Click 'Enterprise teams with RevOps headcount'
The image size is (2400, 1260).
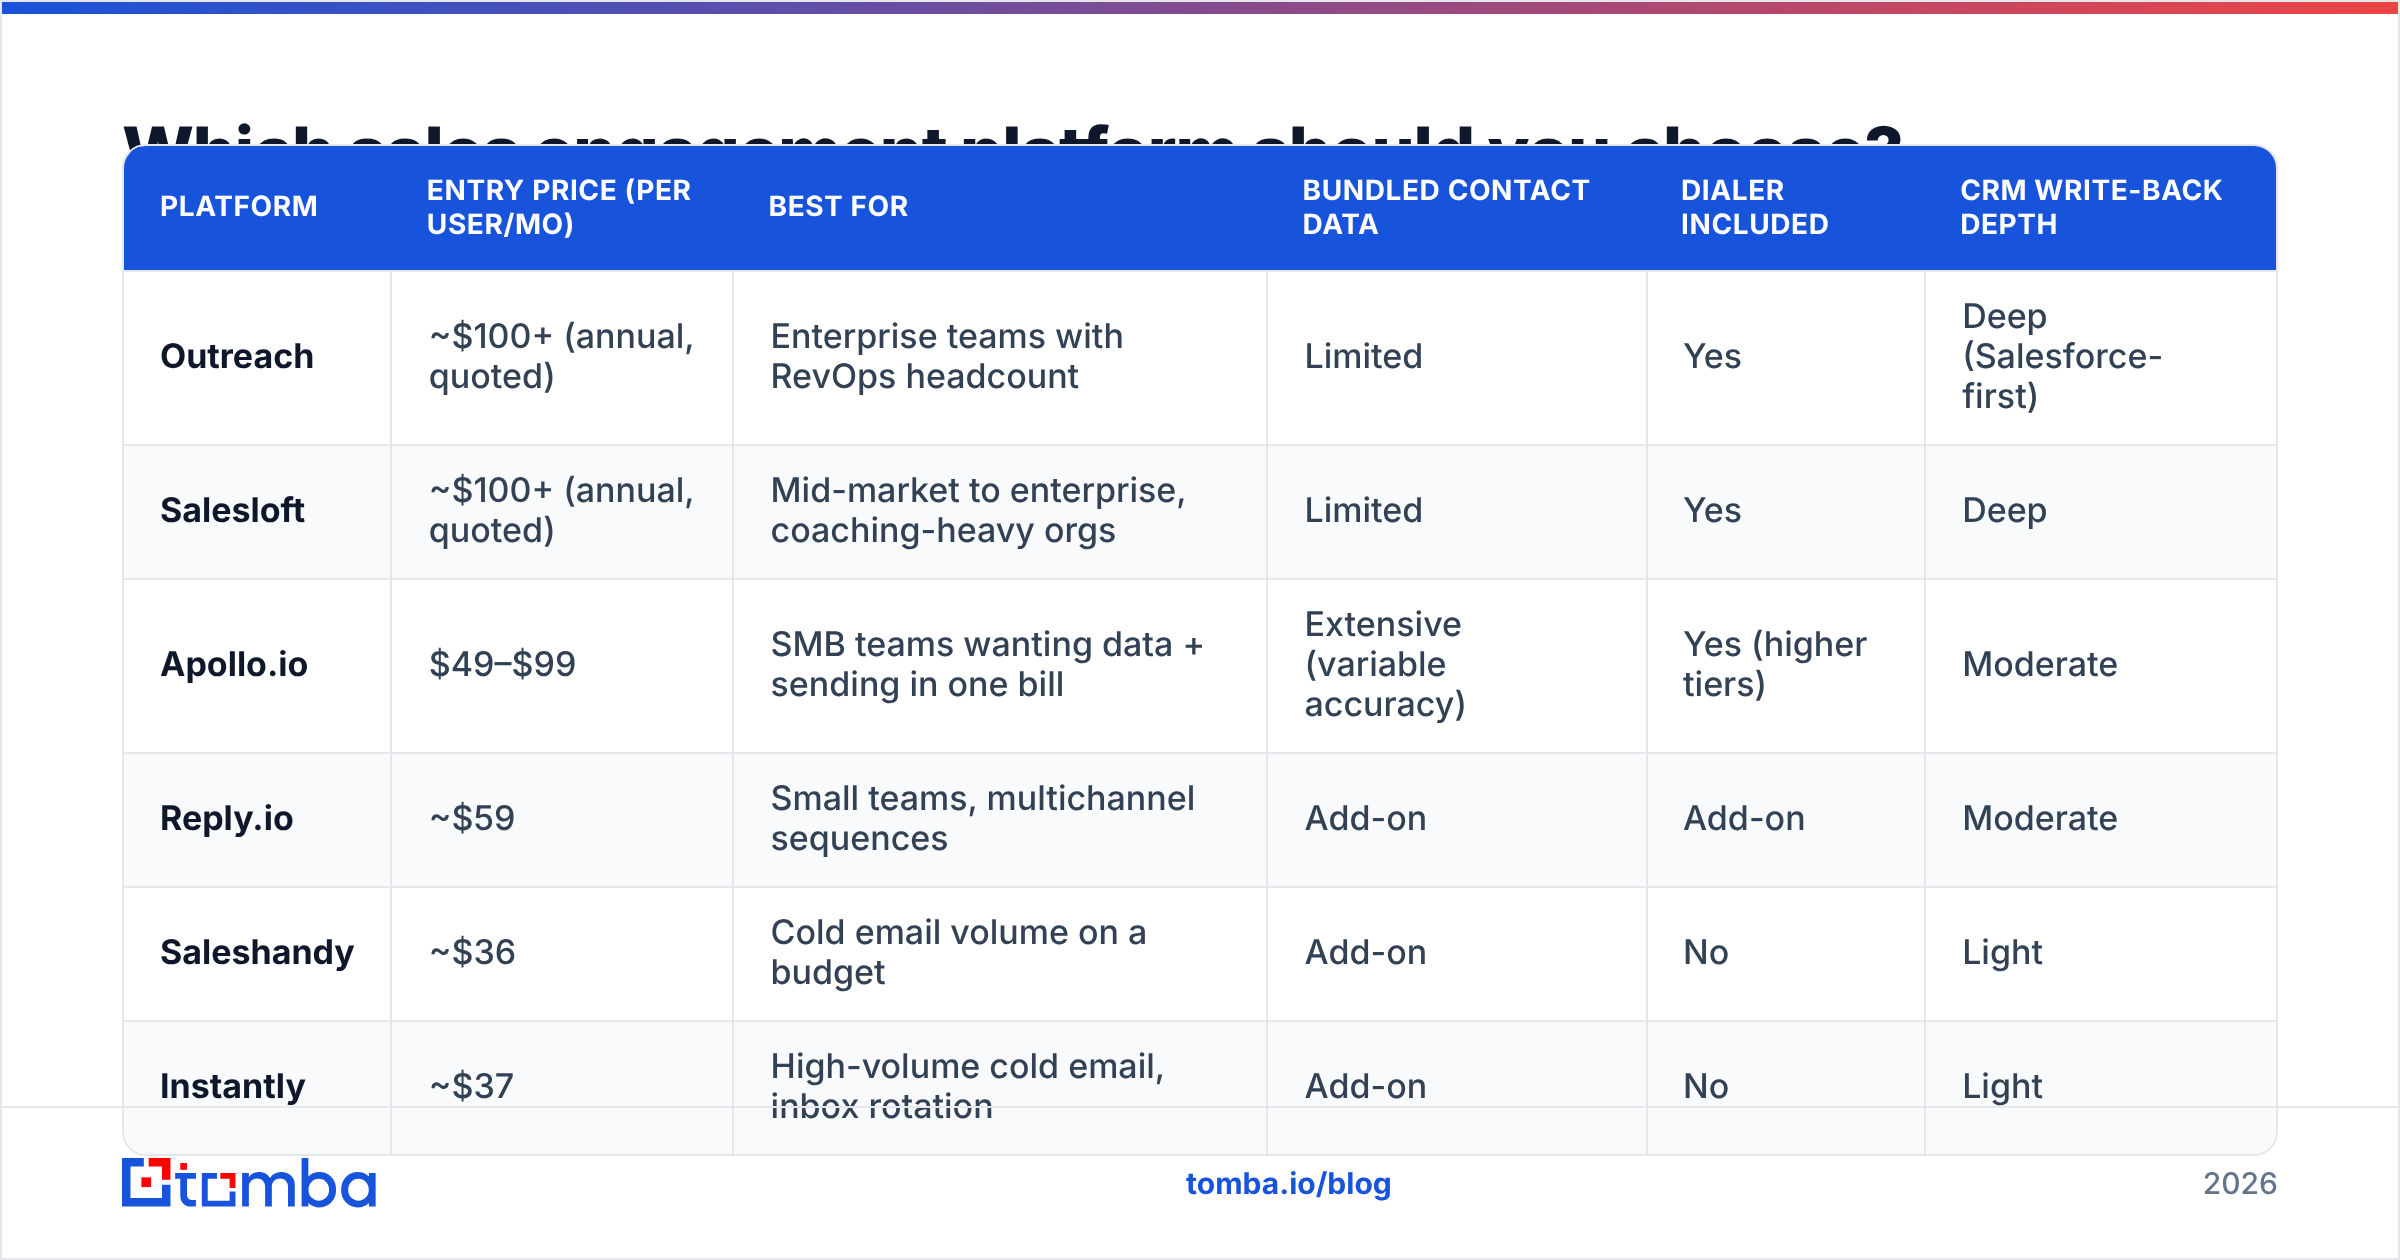[x=947, y=356]
